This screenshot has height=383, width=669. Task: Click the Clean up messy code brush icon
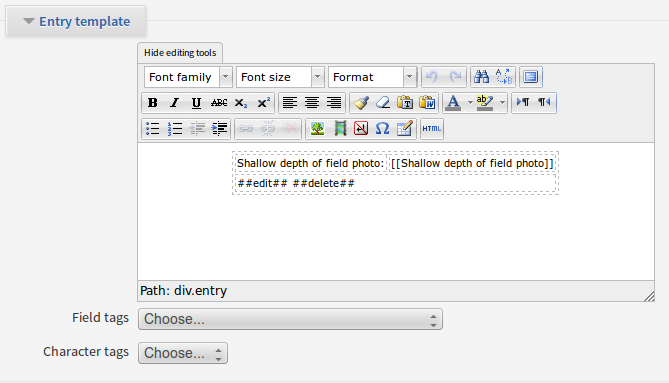click(x=361, y=103)
